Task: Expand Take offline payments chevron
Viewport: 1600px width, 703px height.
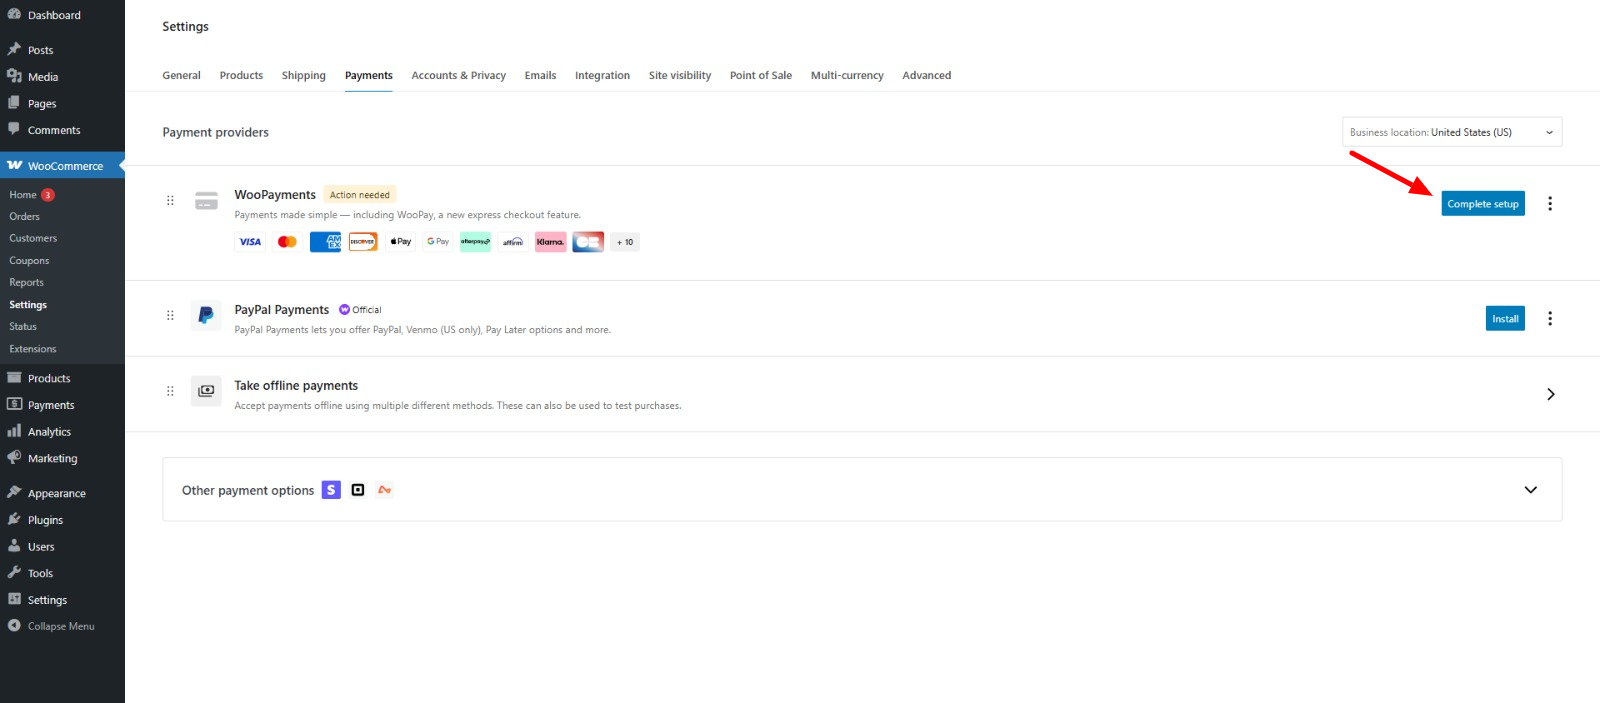Action: coord(1551,394)
